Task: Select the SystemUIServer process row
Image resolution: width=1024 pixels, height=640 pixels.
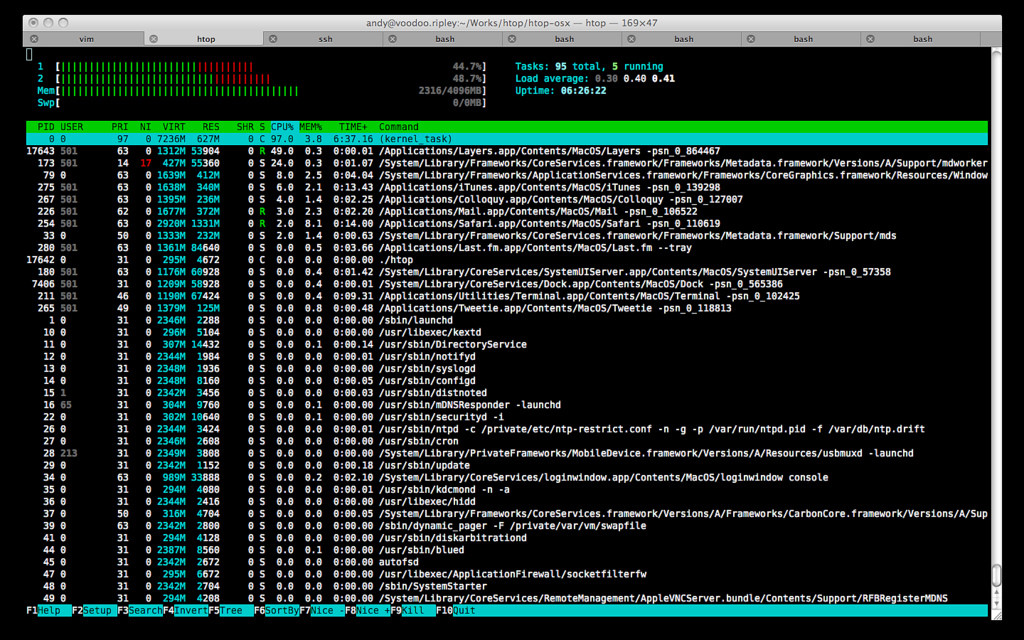Action: click(x=507, y=272)
